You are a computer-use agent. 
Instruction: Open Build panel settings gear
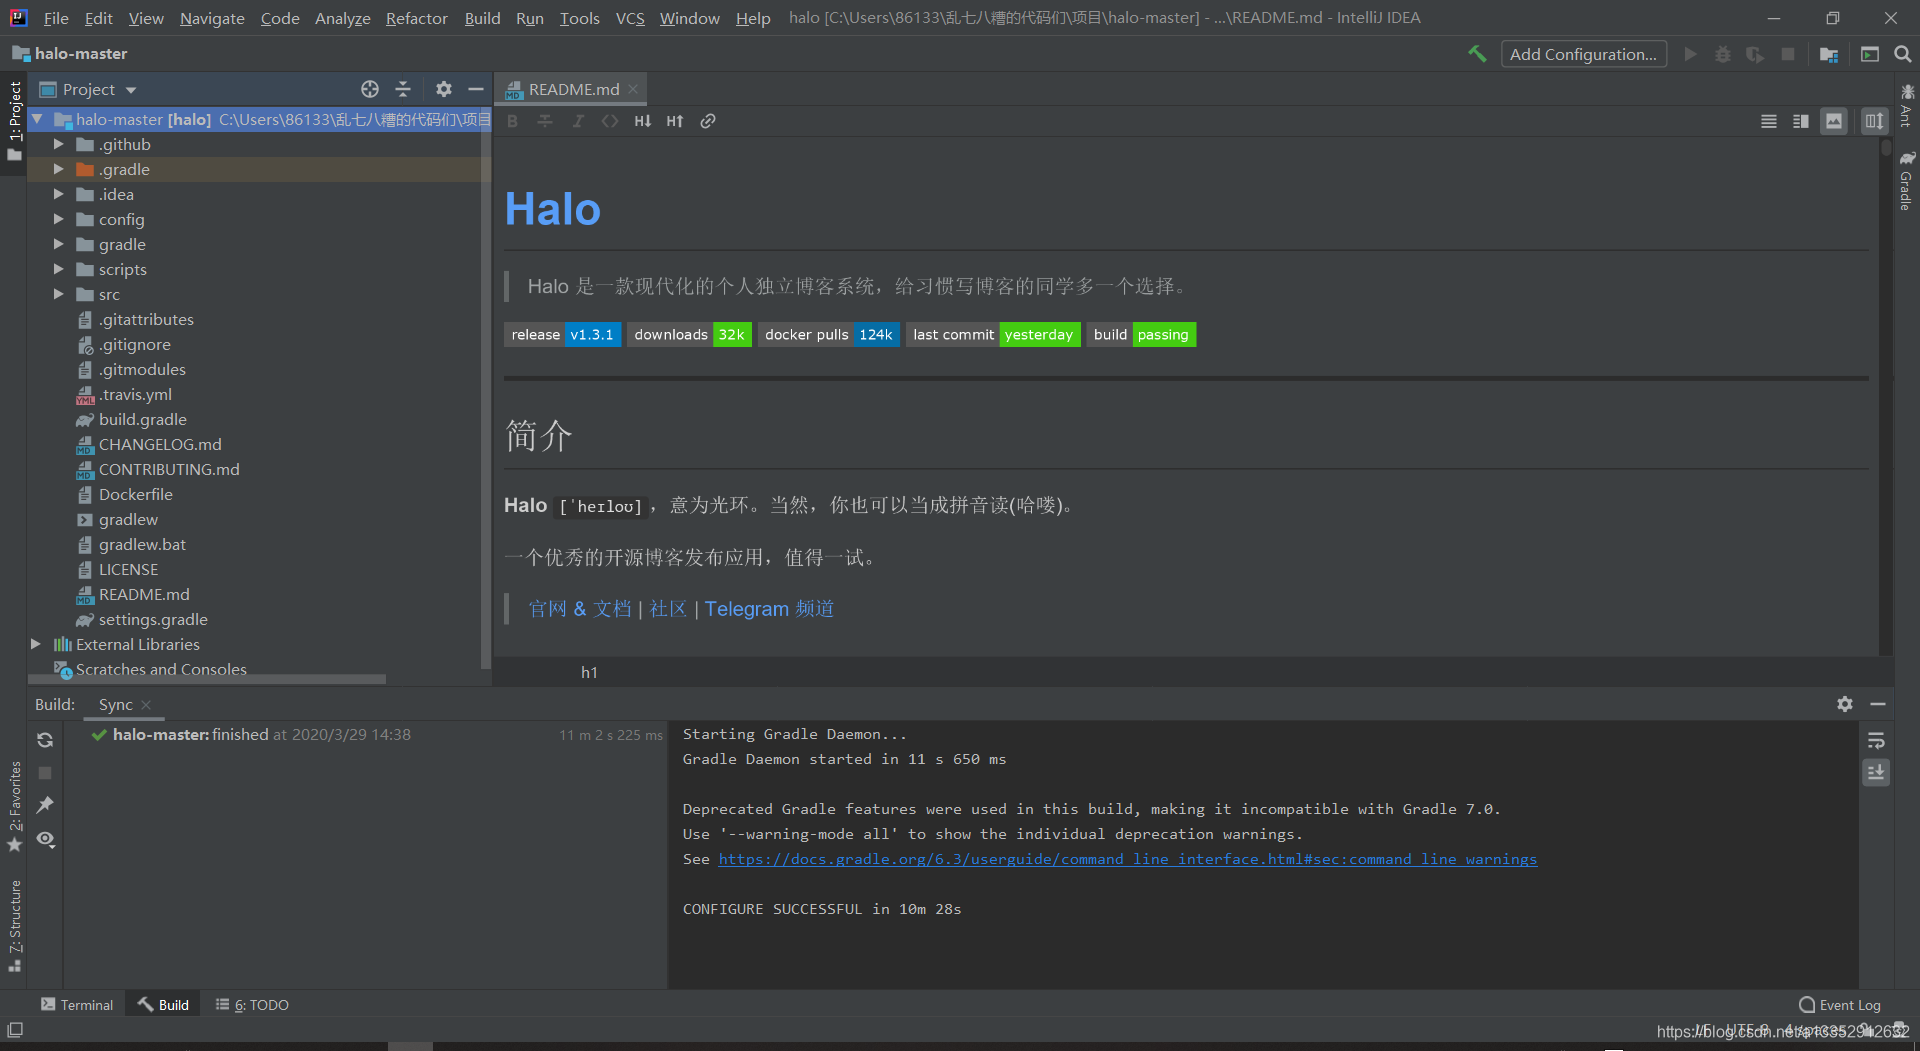(1845, 704)
